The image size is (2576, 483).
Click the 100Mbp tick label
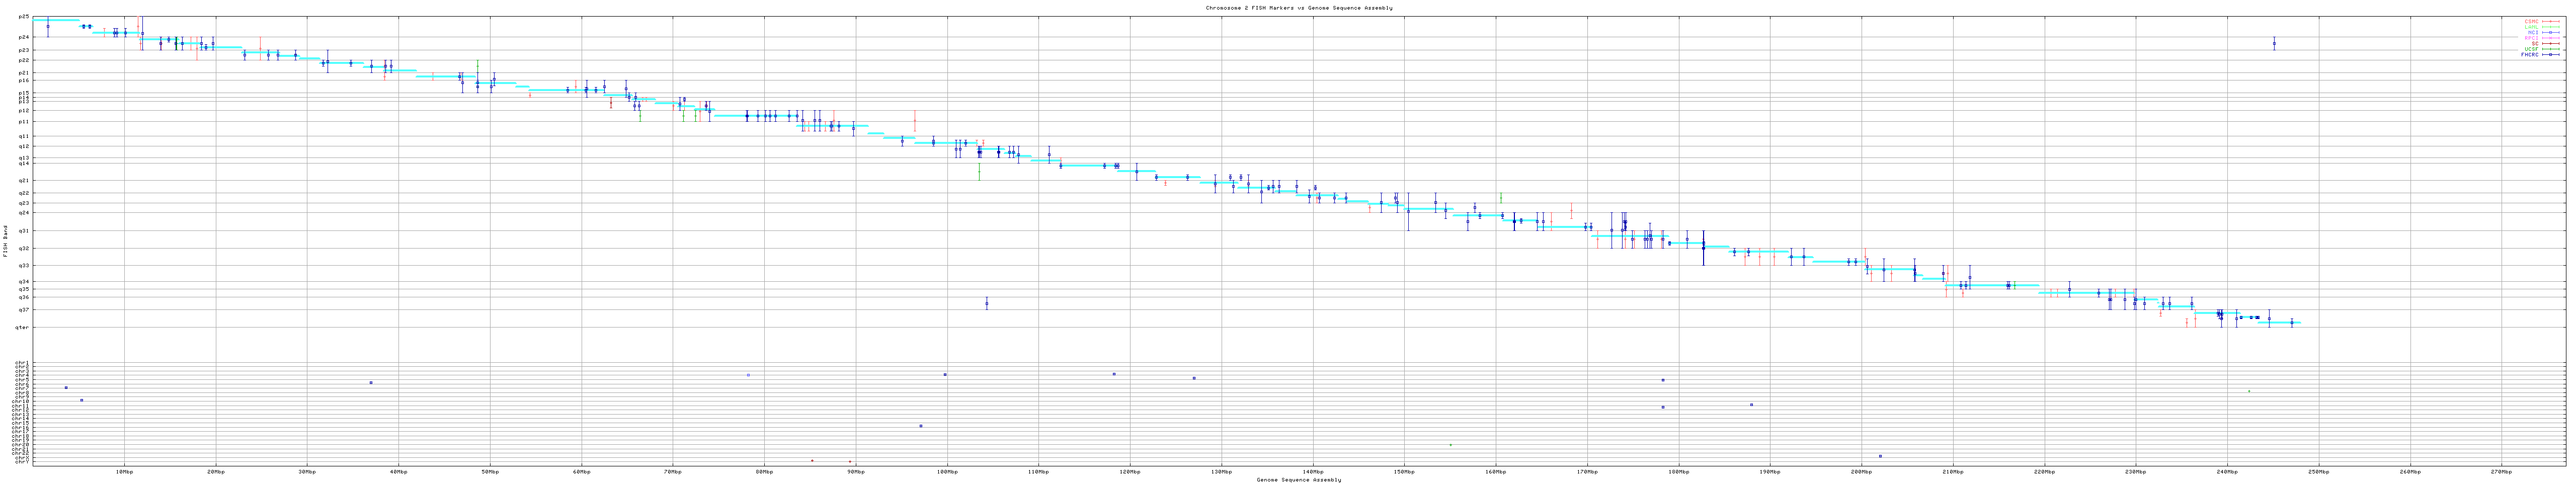[x=946, y=471]
